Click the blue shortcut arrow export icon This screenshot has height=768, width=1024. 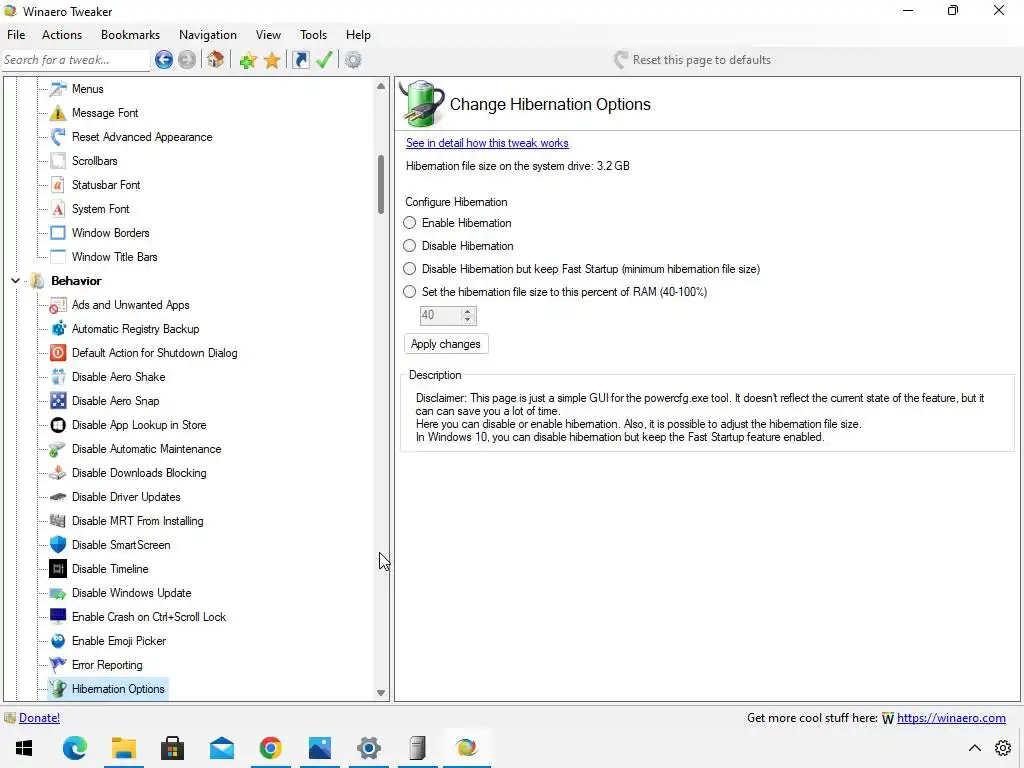click(300, 60)
